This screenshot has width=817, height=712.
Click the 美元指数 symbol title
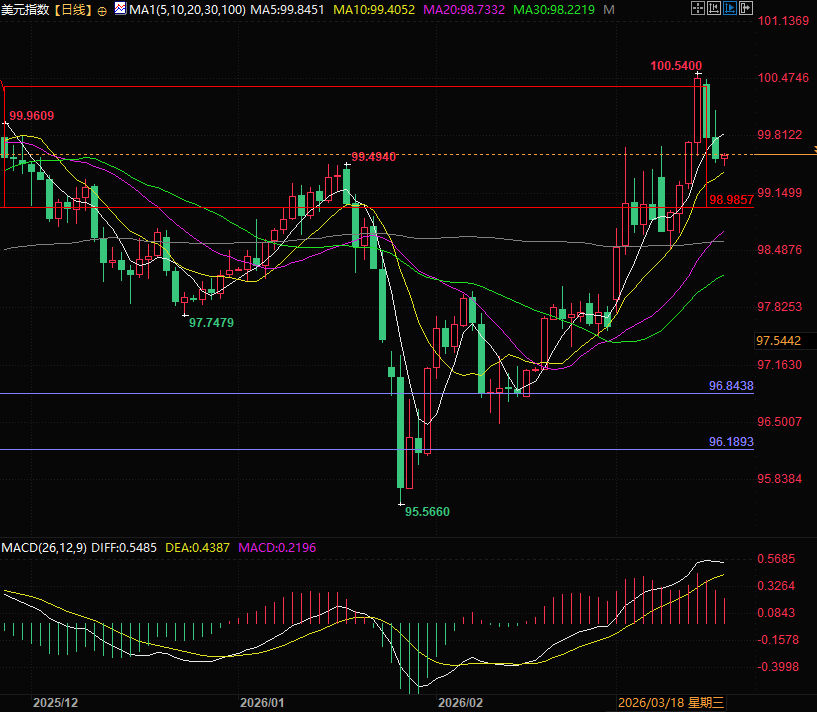coord(25,10)
